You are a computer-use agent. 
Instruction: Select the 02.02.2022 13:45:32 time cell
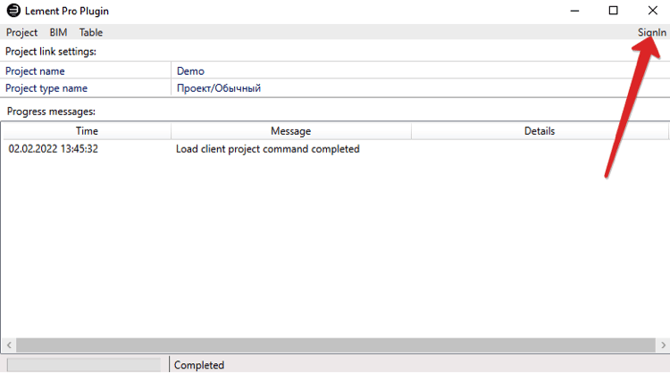[x=53, y=149]
